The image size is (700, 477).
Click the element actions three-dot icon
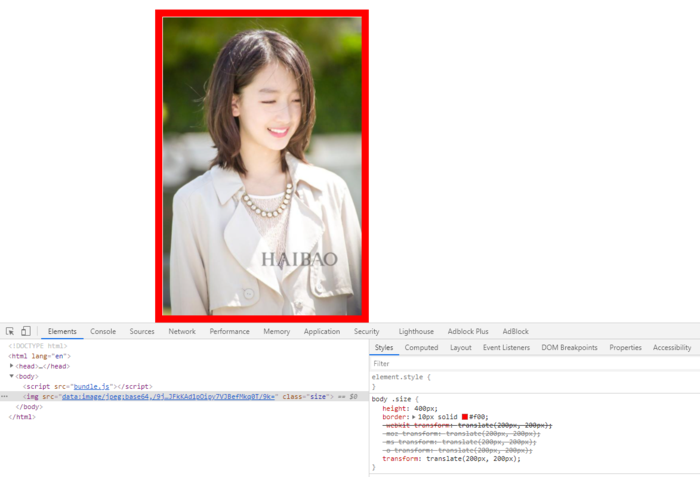[4, 397]
